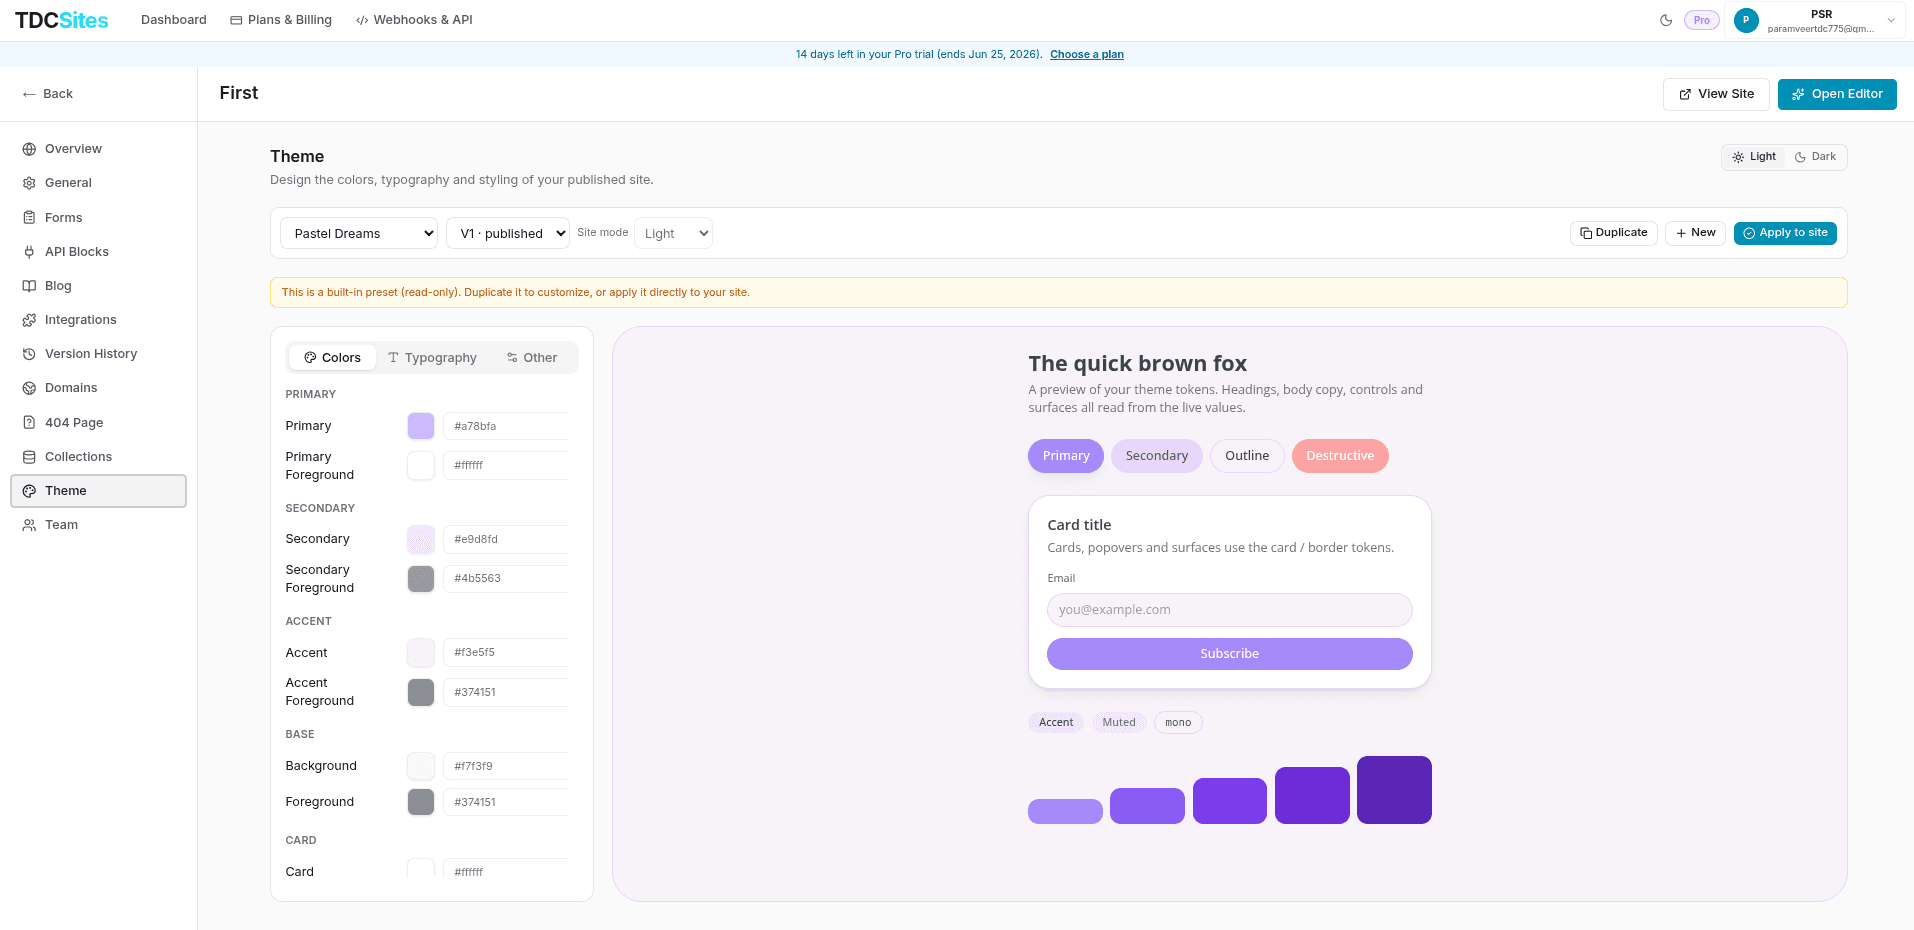The width and height of the screenshot is (1914, 930).
Task: Click the Primary Foreground white swatch
Action: pos(421,465)
